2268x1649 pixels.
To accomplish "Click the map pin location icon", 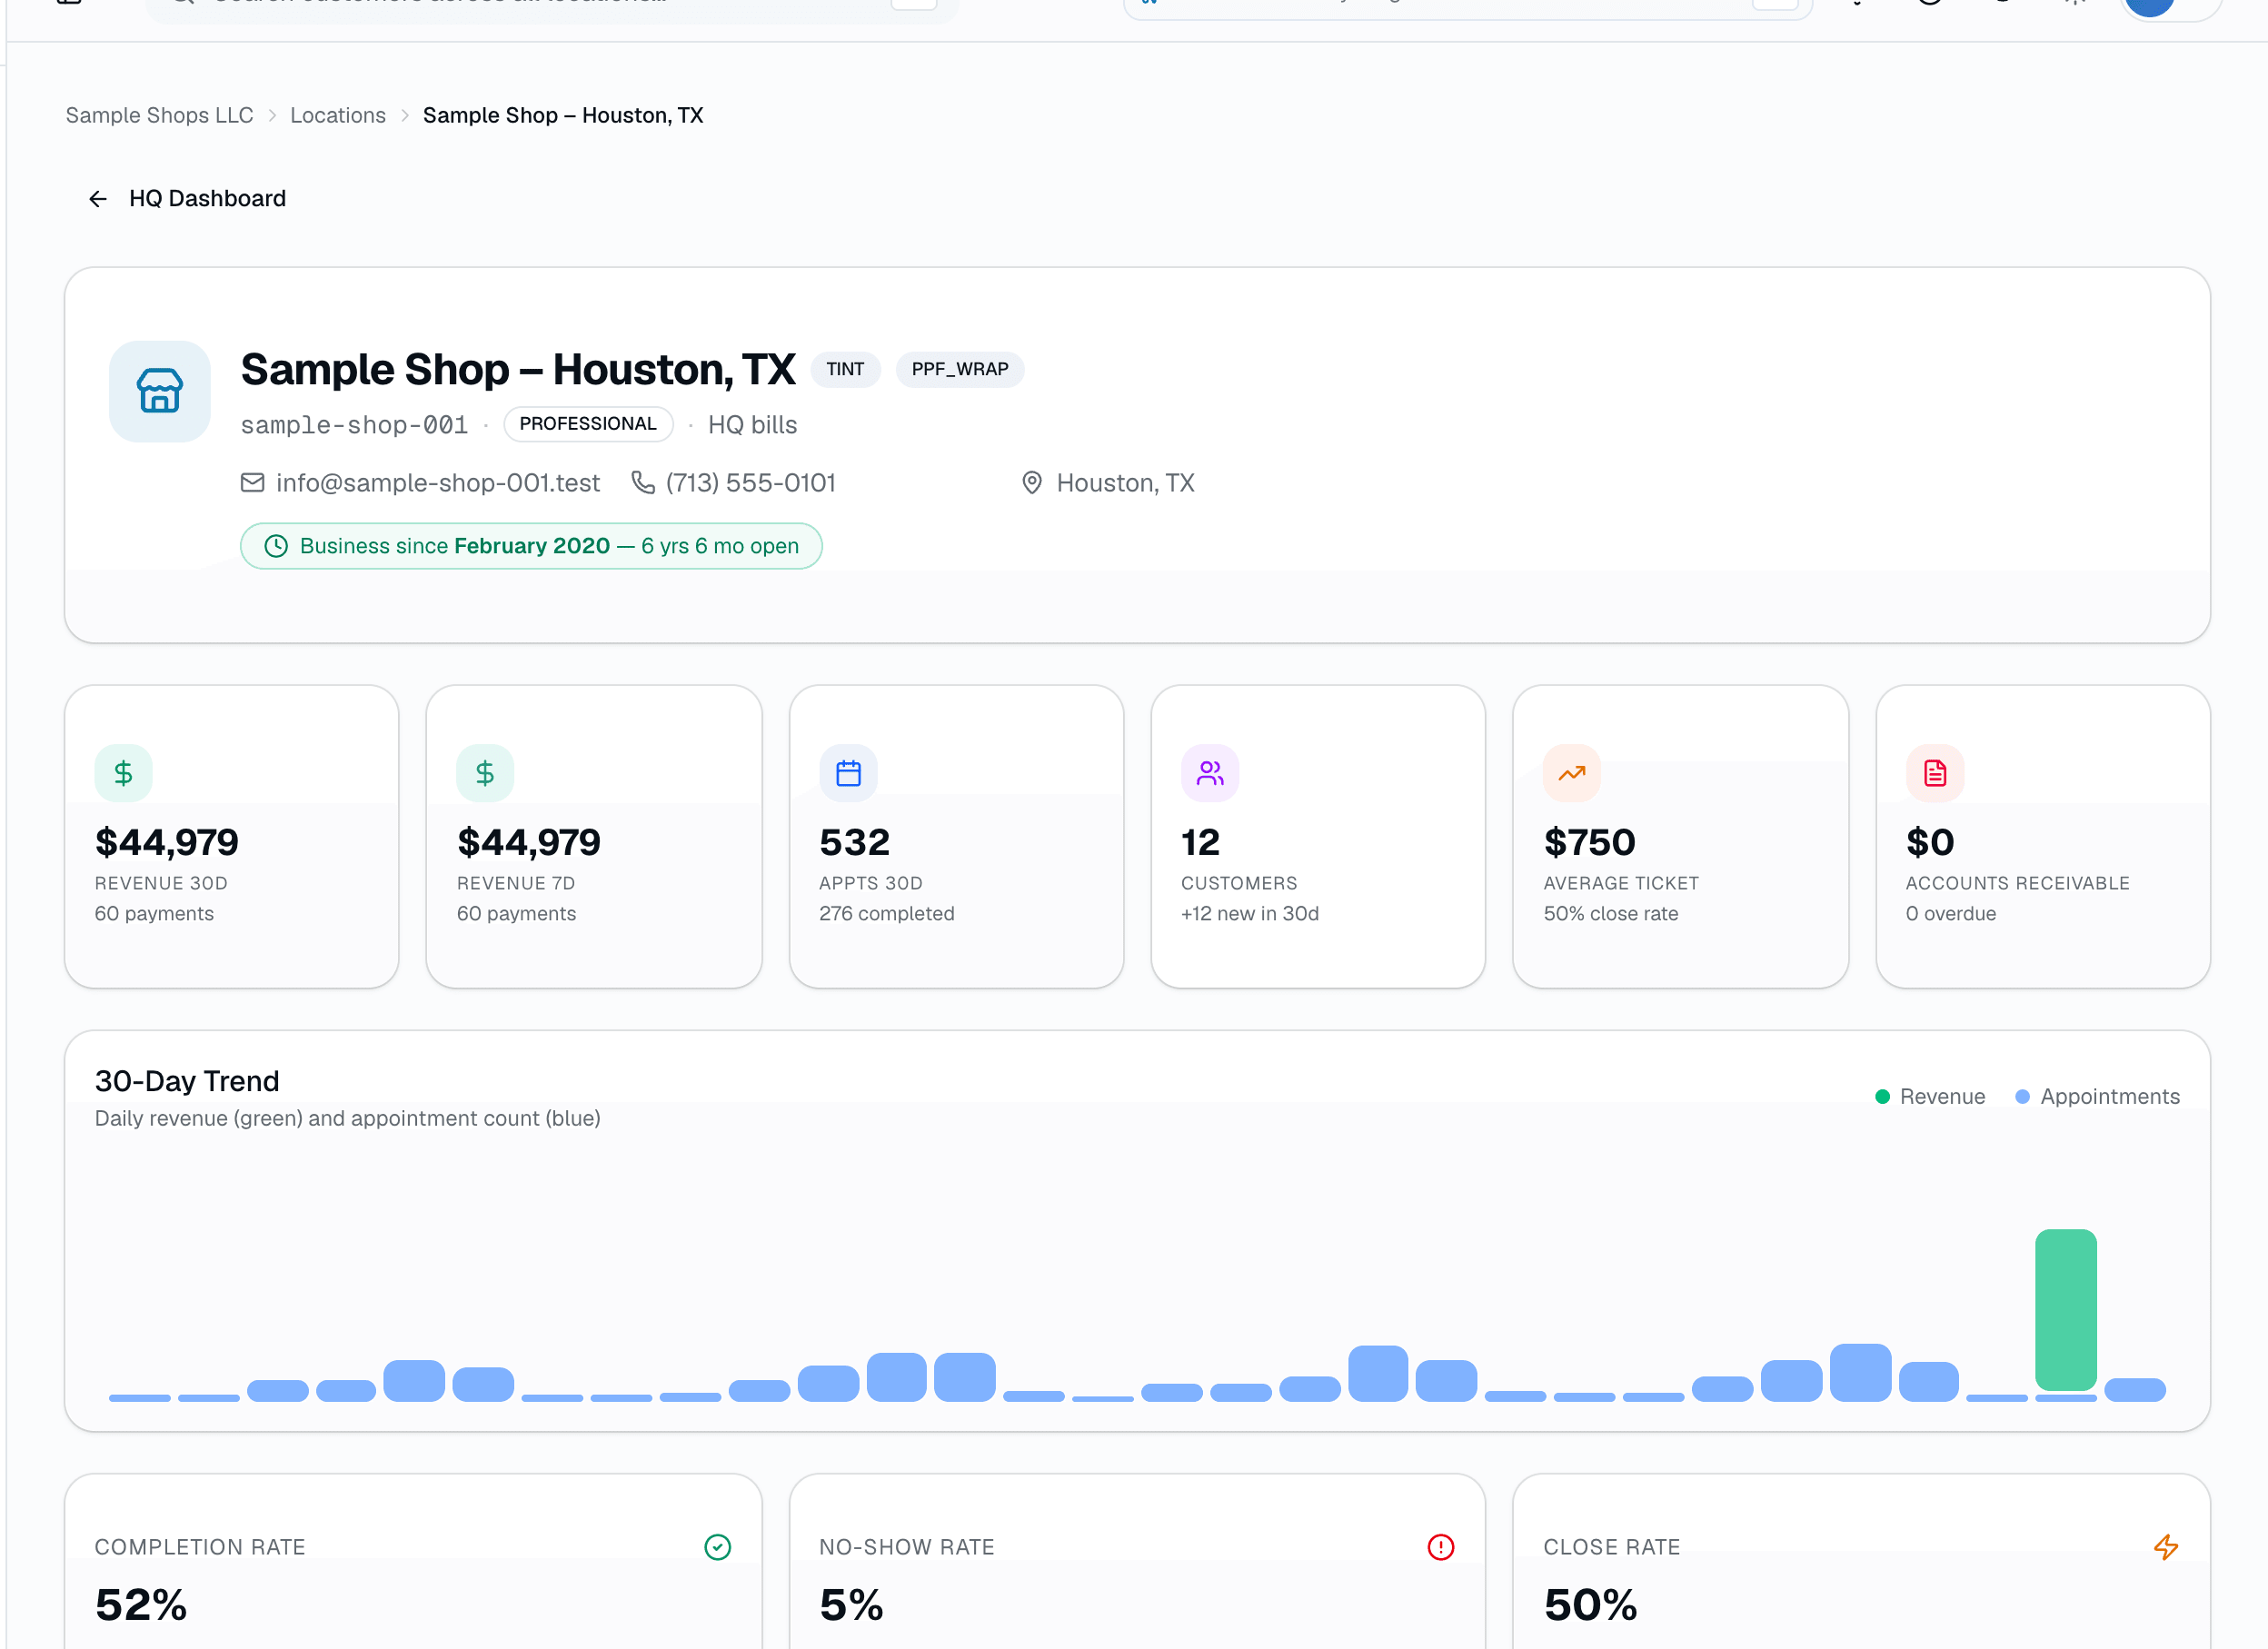I will pos(1032,483).
